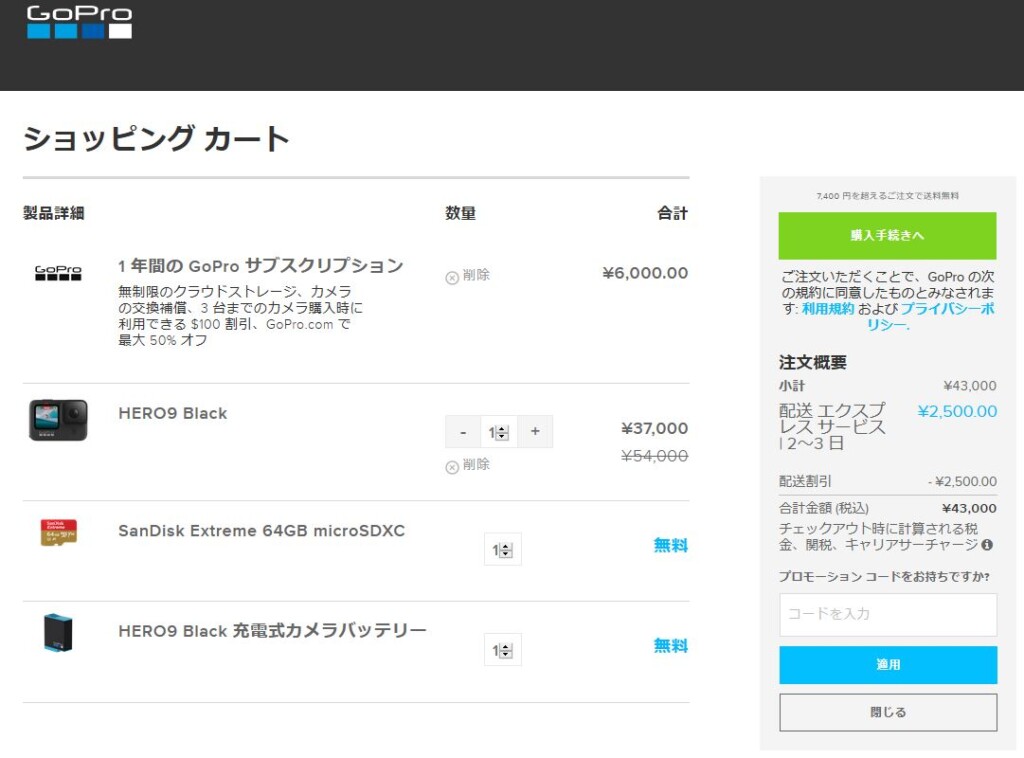Viewport: 1024px width, 758px height.
Task: Apply promo code with 適用 button
Action: 888,665
